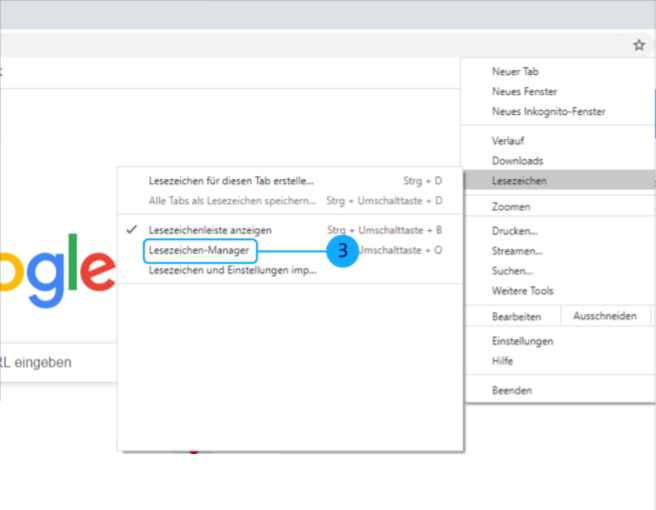
Task: Select Neuer Tab menu entry
Action: pyautogui.click(x=515, y=72)
